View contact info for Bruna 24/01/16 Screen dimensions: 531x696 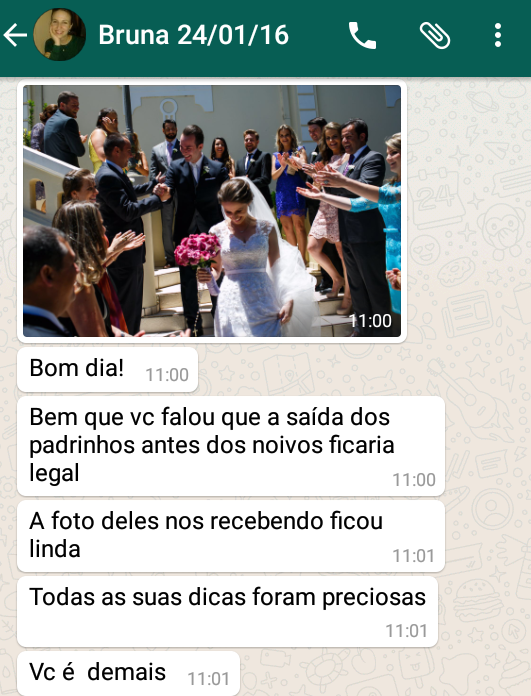pyautogui.click(x=194, y=35)
